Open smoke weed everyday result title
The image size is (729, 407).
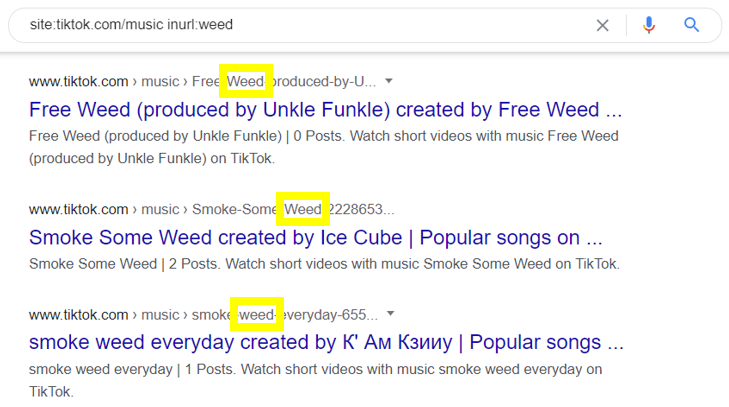click(326, 342)
